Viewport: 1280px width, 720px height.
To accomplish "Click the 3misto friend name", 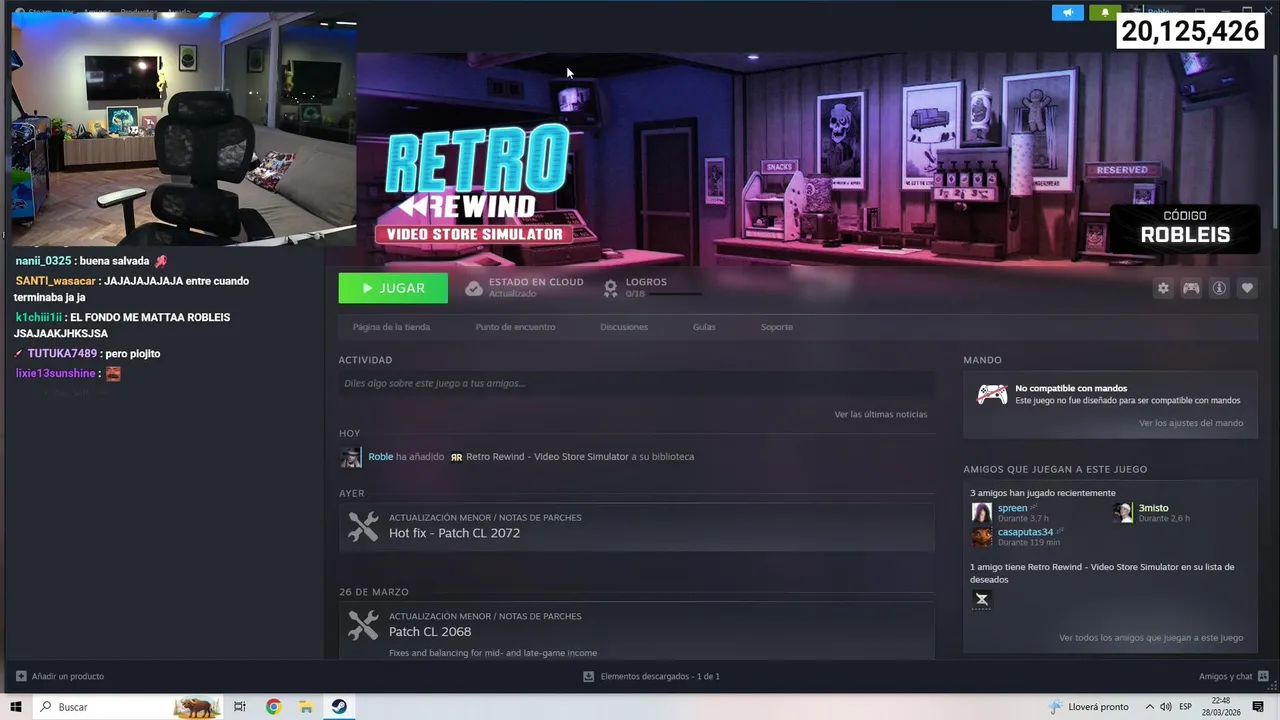I will [x=1153, y=508].
